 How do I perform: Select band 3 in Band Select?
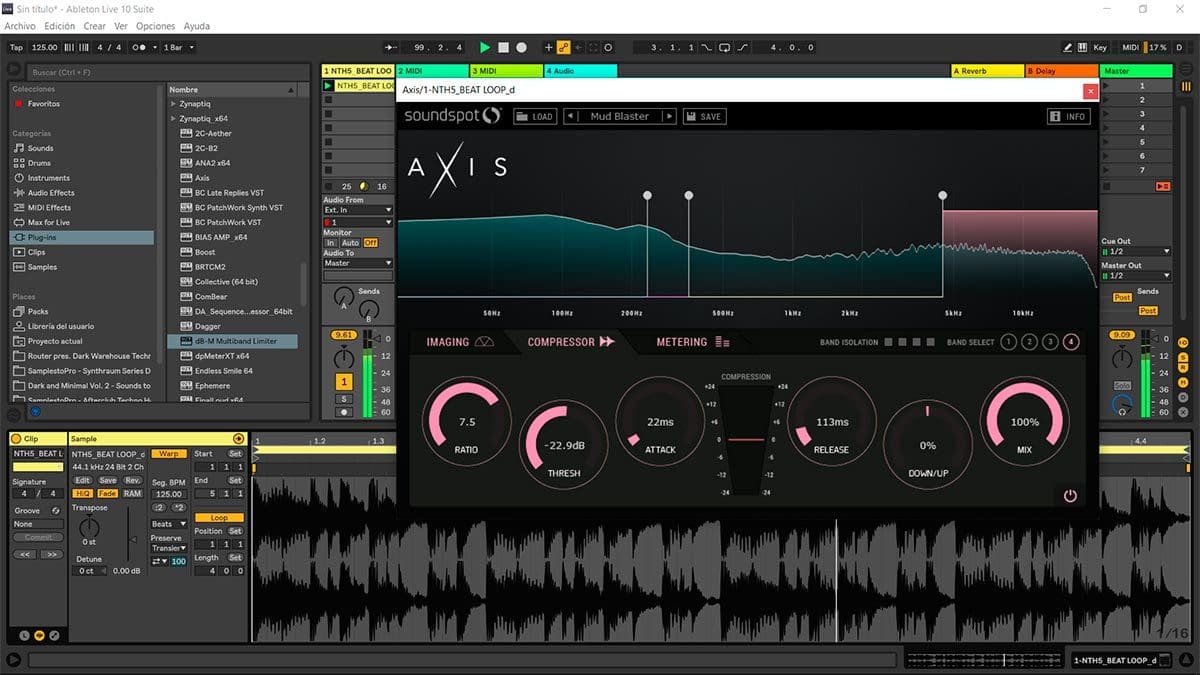pos(1050,342)
